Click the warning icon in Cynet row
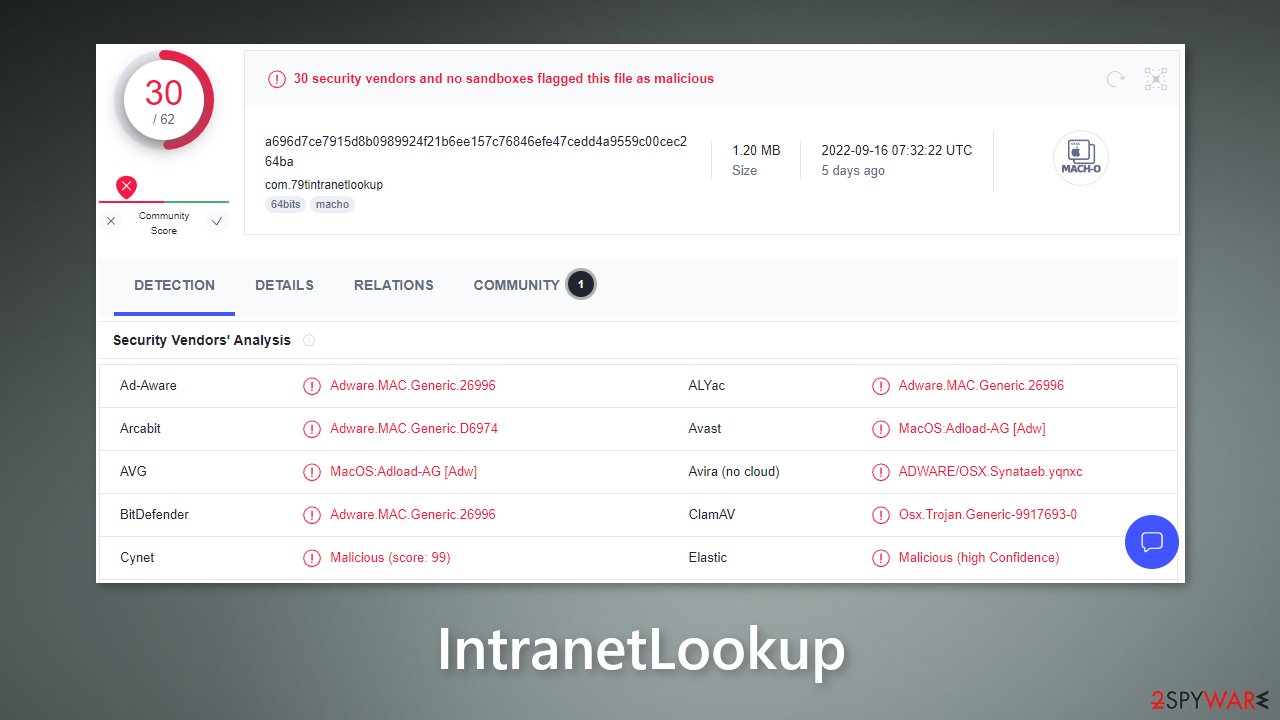 pos(312,558)
